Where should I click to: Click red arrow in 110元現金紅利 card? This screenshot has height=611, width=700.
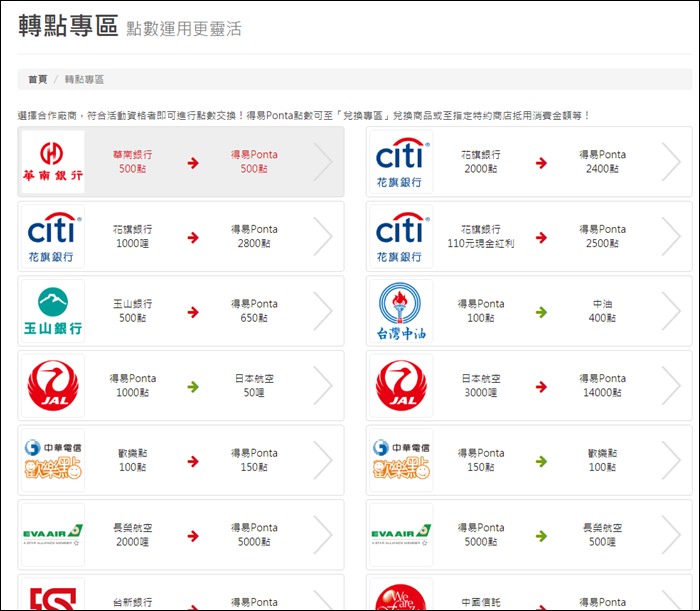[541, 237]
